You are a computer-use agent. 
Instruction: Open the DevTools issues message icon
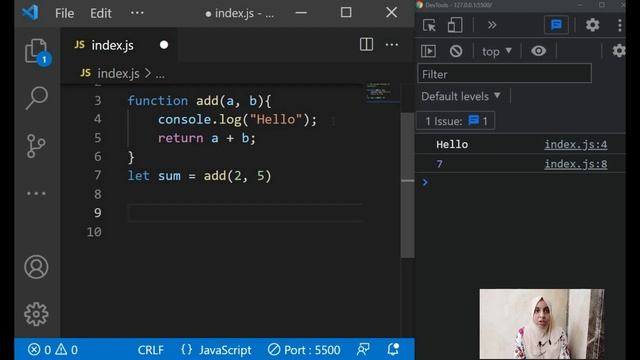pos(556,25)
